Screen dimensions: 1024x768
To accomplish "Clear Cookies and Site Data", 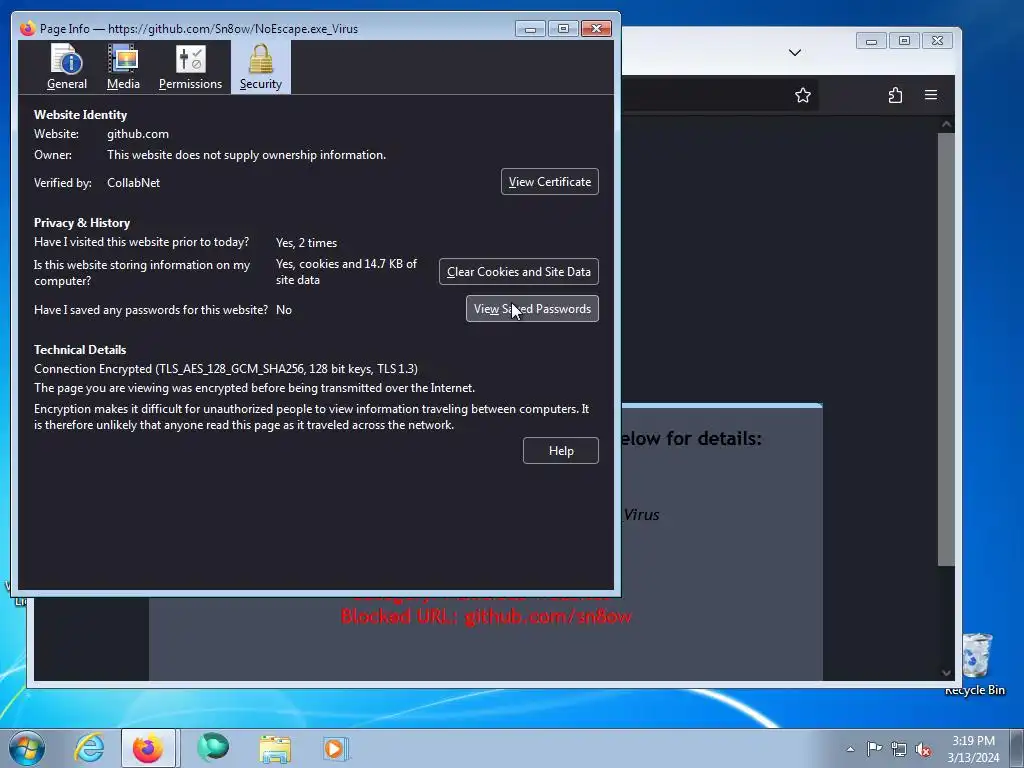I will coord(519,272).
